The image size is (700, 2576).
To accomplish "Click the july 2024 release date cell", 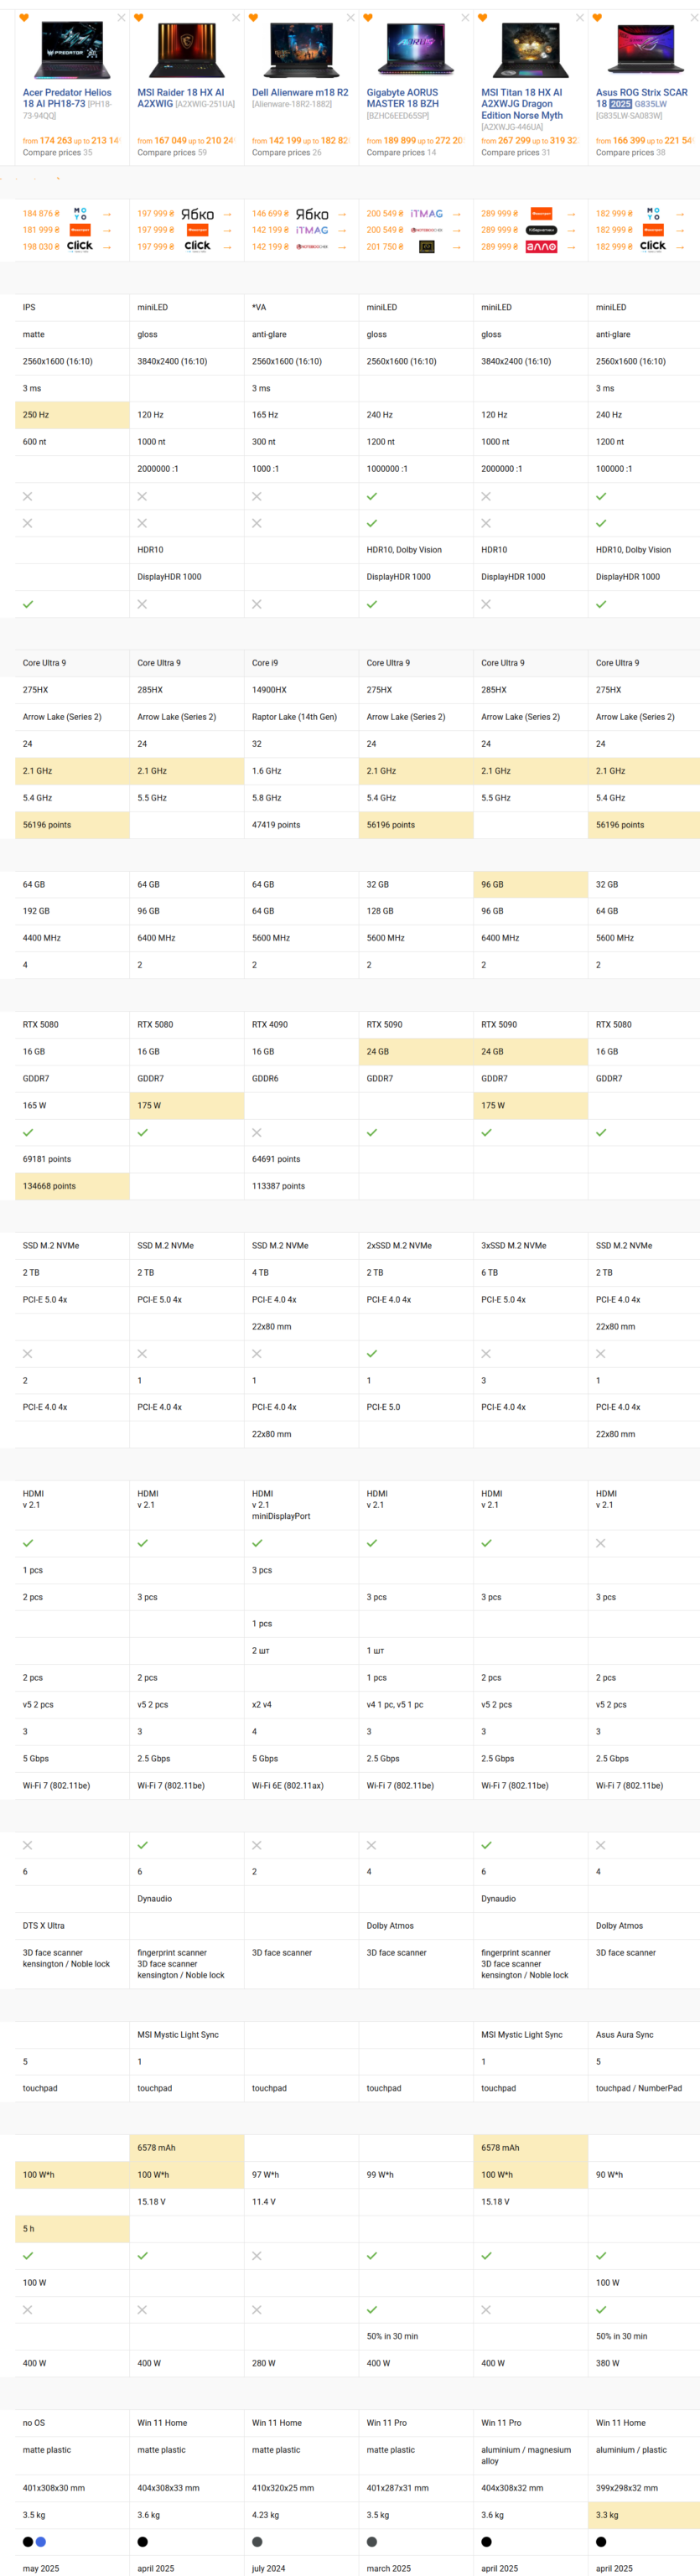I will point(301,2568).
